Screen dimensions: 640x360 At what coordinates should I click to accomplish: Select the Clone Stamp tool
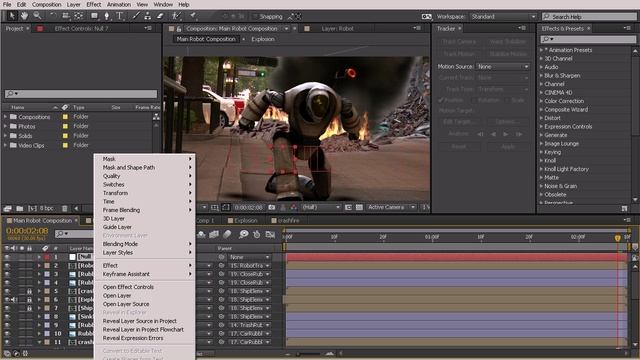148,16
